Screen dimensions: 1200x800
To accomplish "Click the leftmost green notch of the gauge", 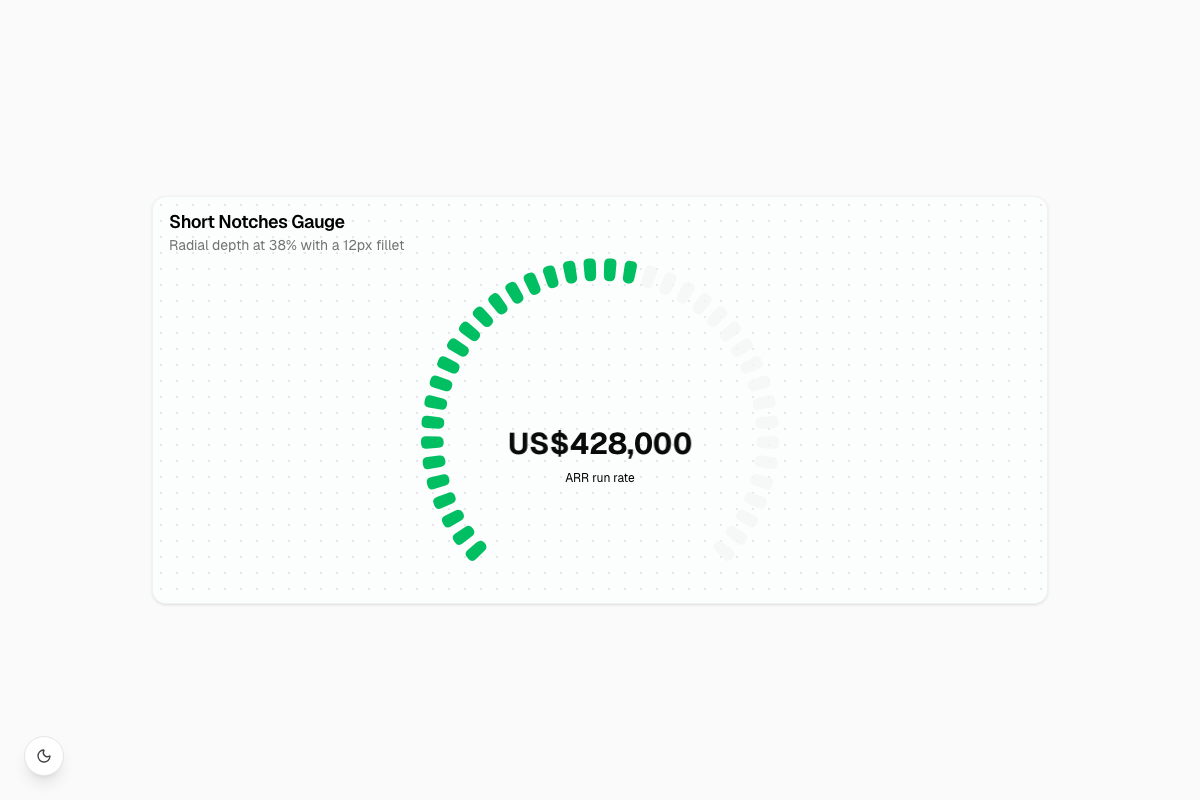I will point(432,442).
